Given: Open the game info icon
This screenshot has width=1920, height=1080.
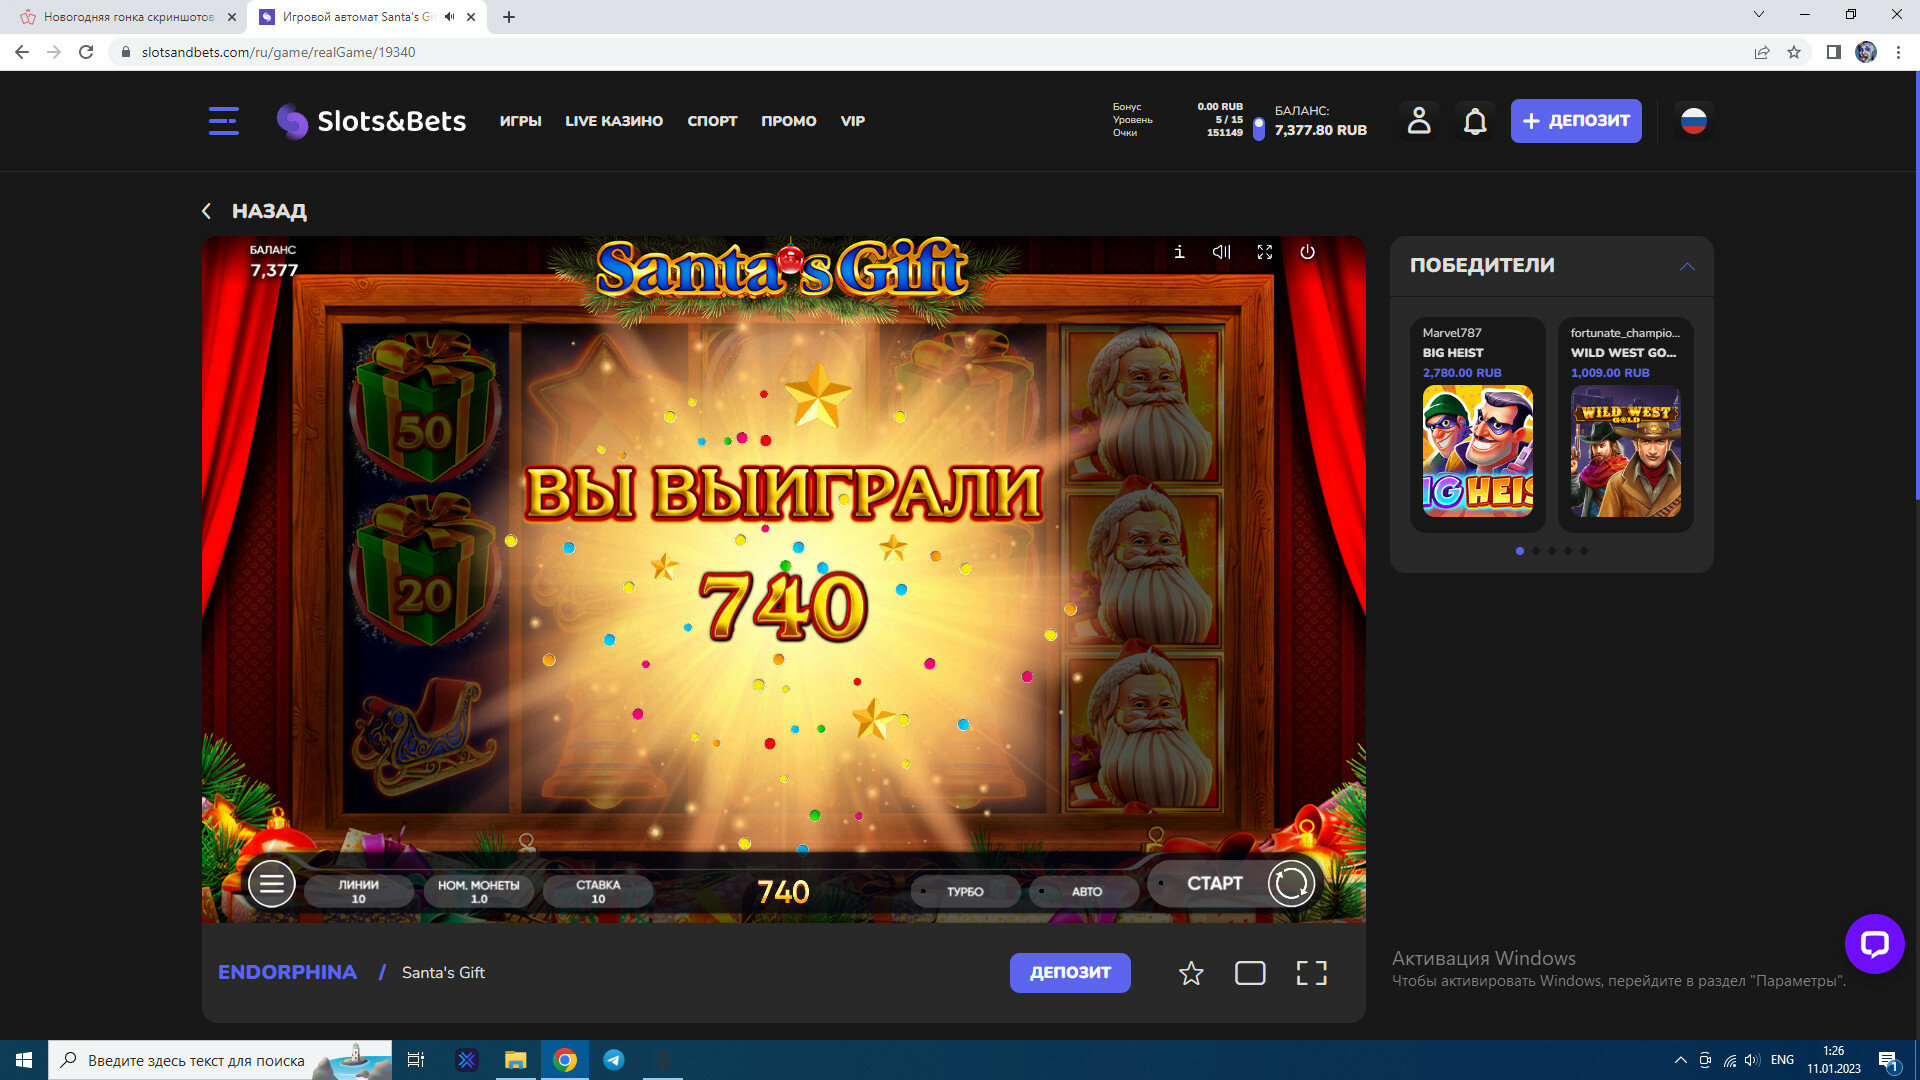Looking at the screenshot, I should 1179,252.
